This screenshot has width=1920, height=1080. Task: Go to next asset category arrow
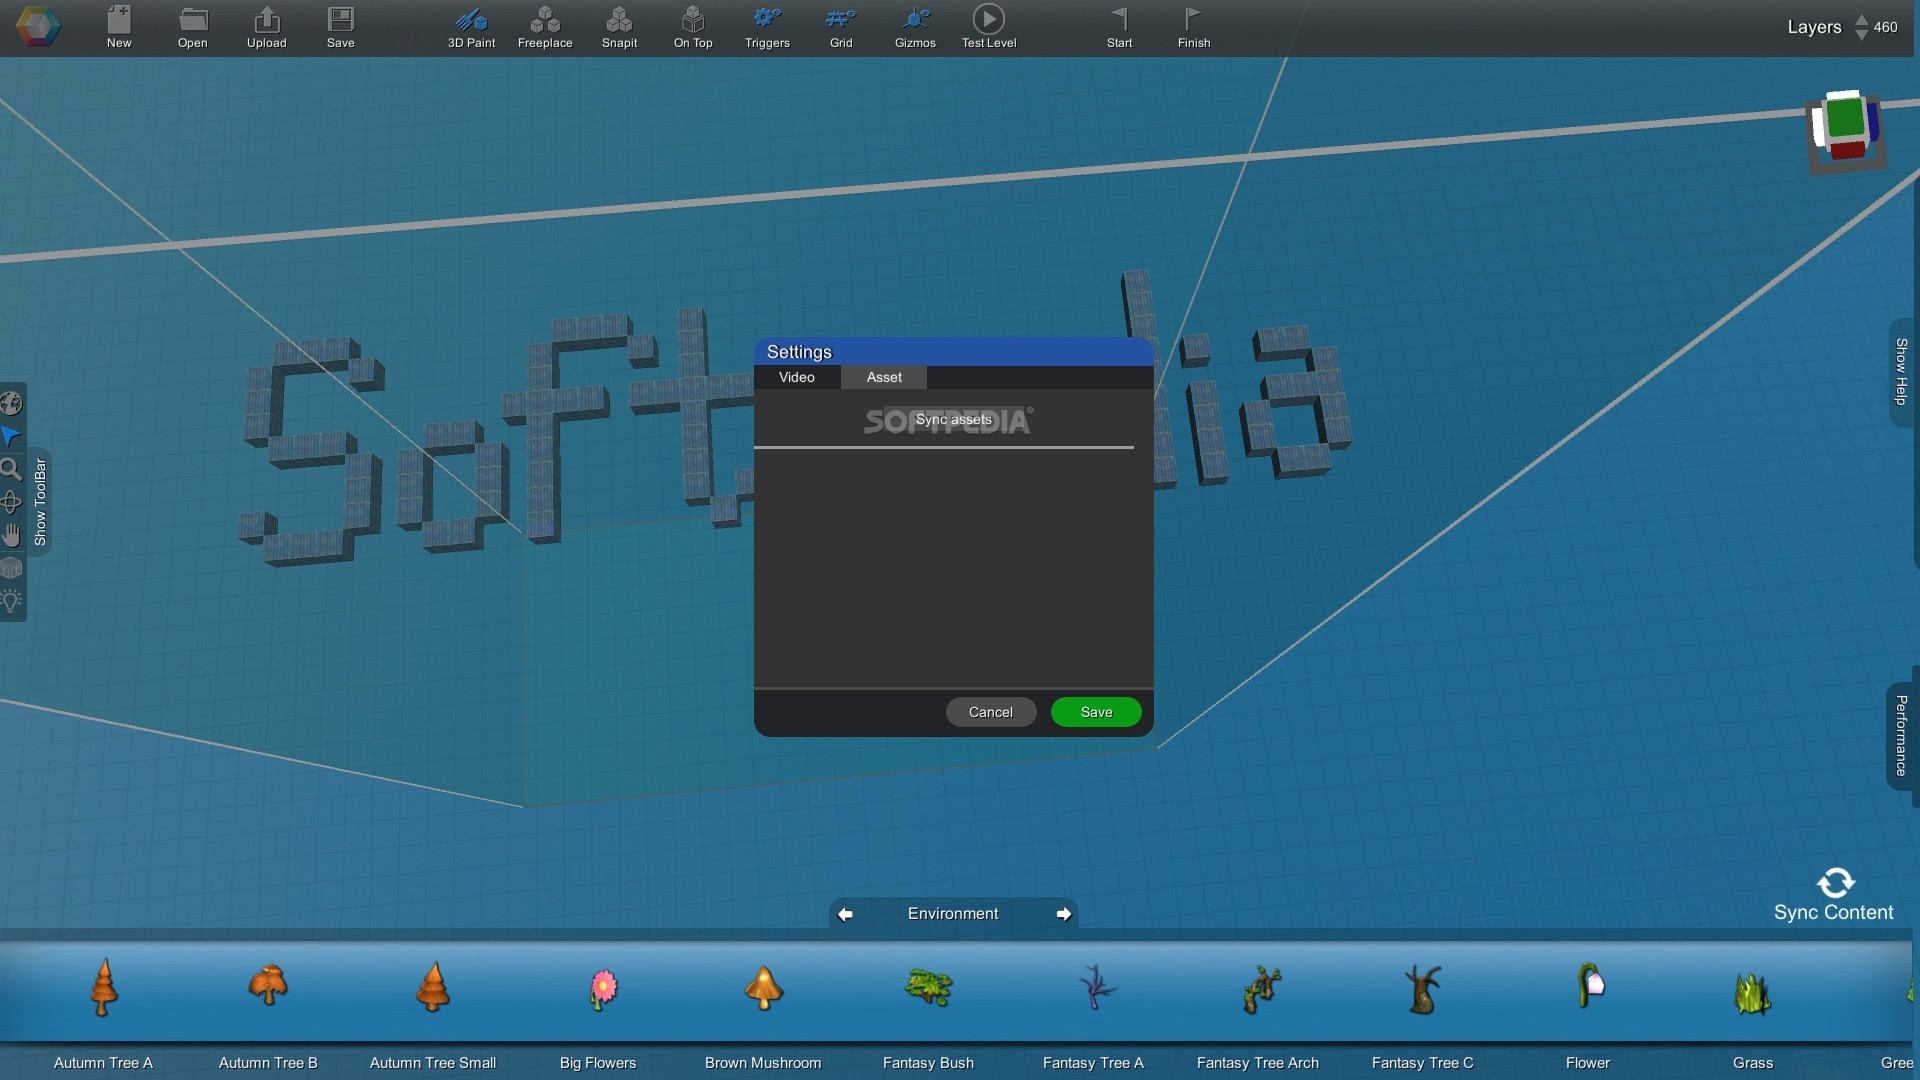[x=1064, y=914]
